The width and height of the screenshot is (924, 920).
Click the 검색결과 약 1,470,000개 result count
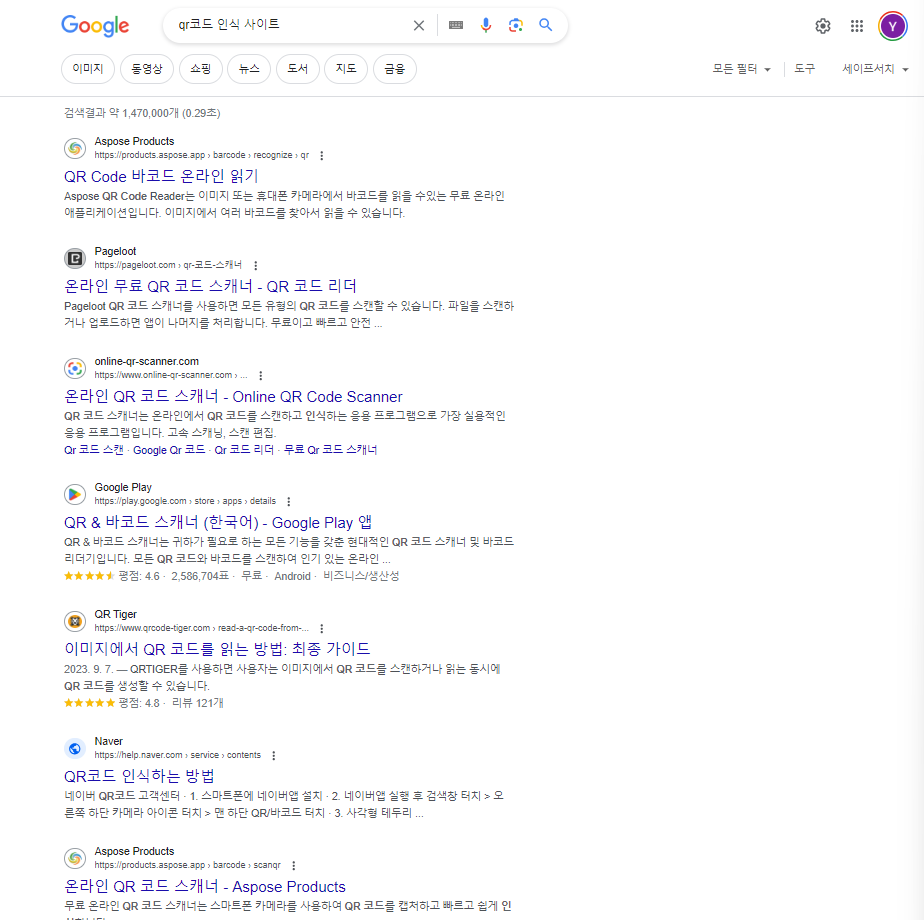[x=142, y=113]
